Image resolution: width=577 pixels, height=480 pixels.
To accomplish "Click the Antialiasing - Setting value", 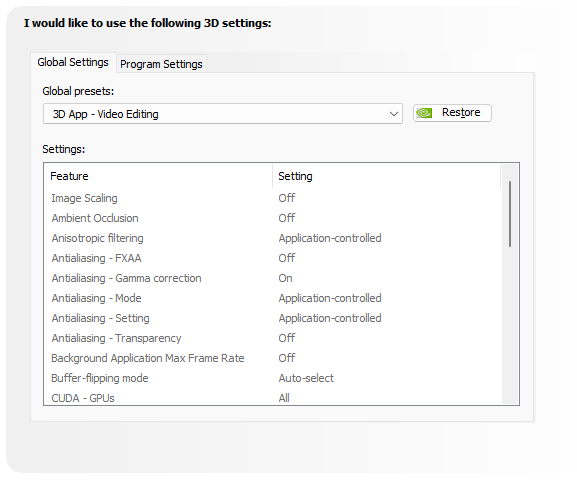I will coord(330,318).
